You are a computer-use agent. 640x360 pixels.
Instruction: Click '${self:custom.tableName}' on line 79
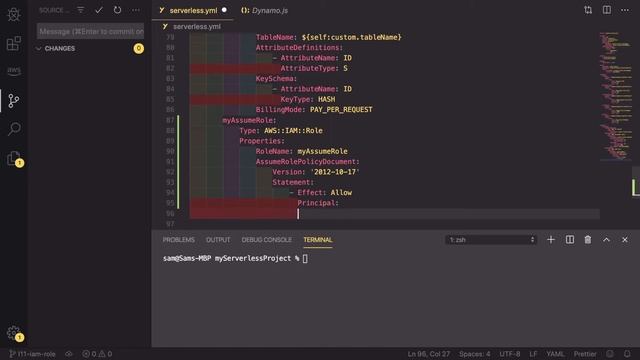(351, 37)
